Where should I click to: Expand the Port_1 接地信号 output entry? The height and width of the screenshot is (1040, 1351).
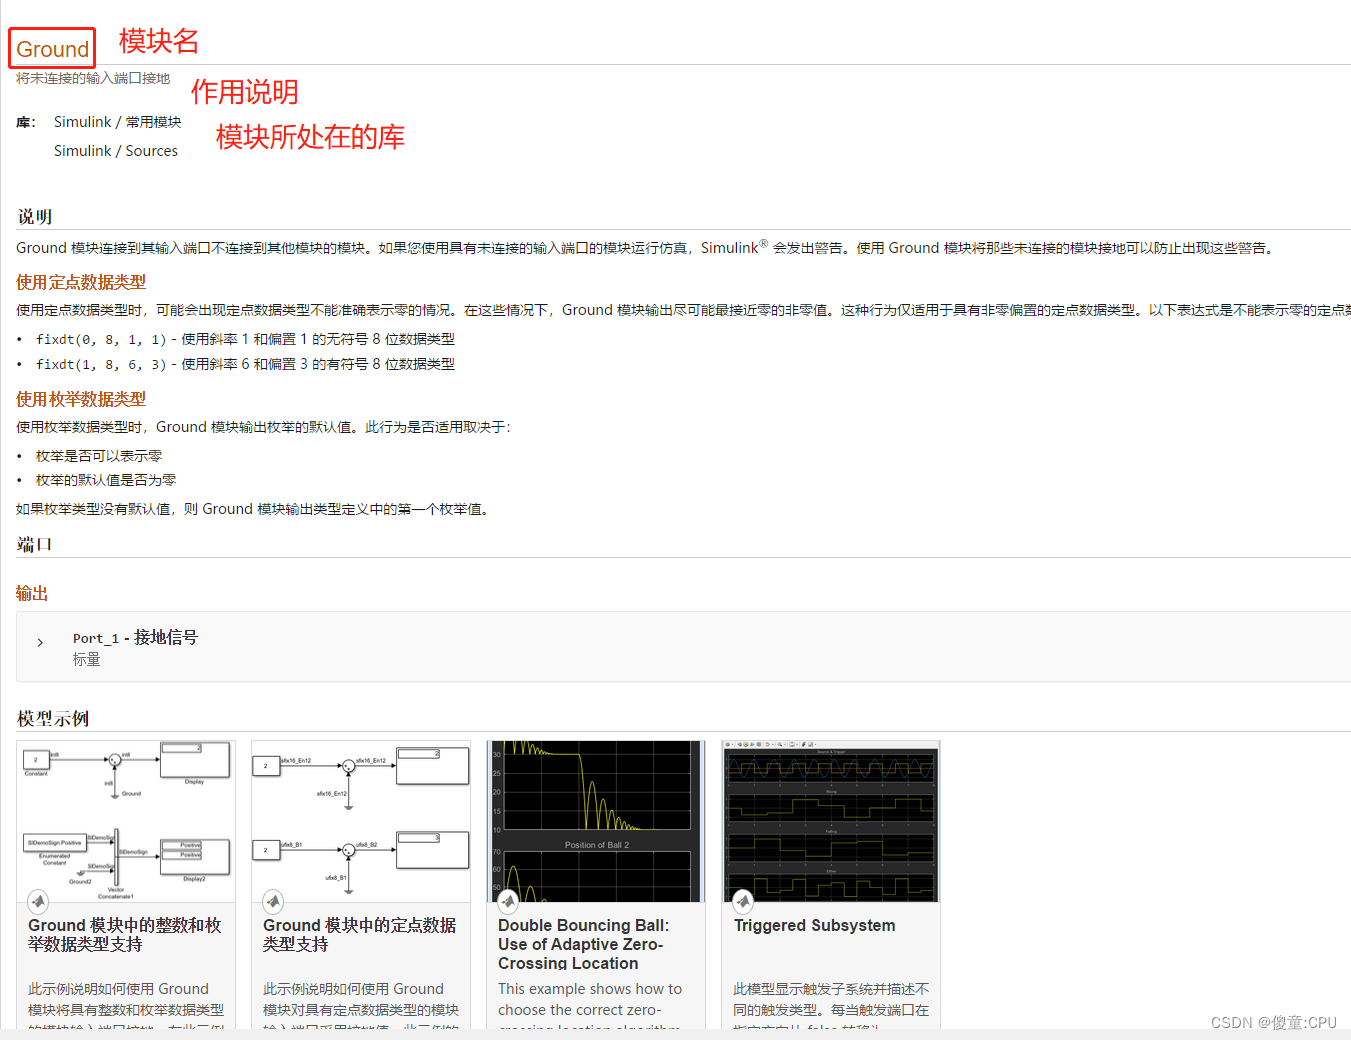(x=40, y=642)
